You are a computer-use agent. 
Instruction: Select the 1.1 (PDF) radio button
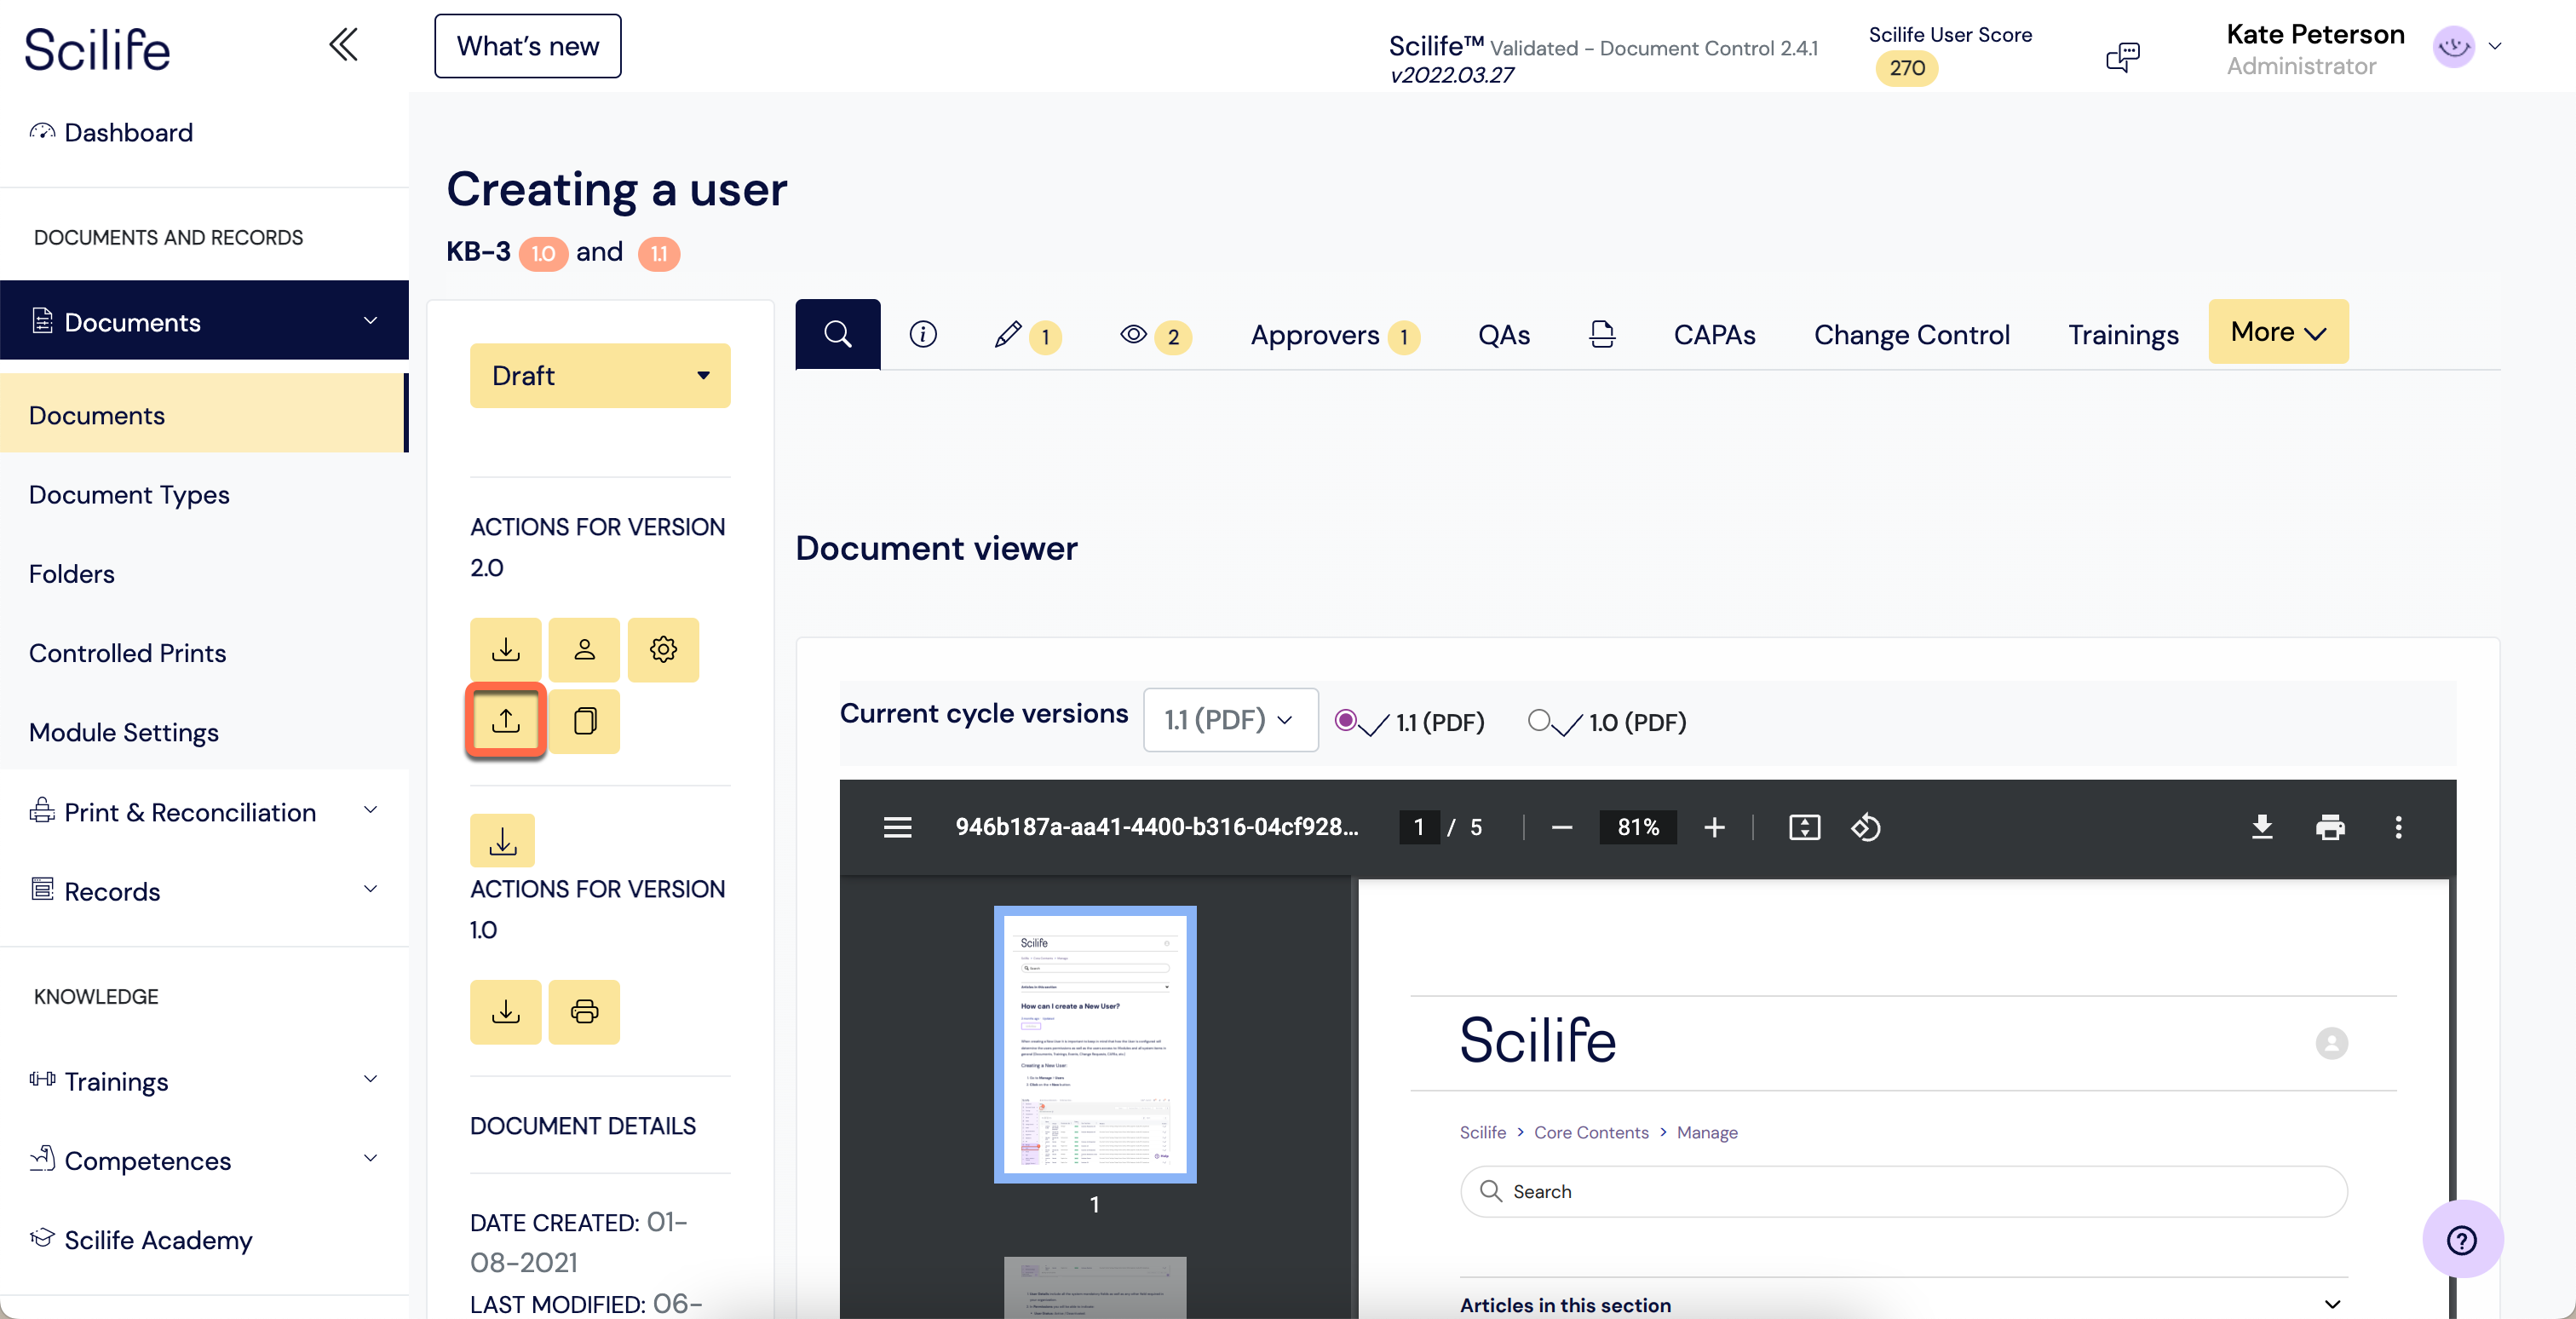1346,720
